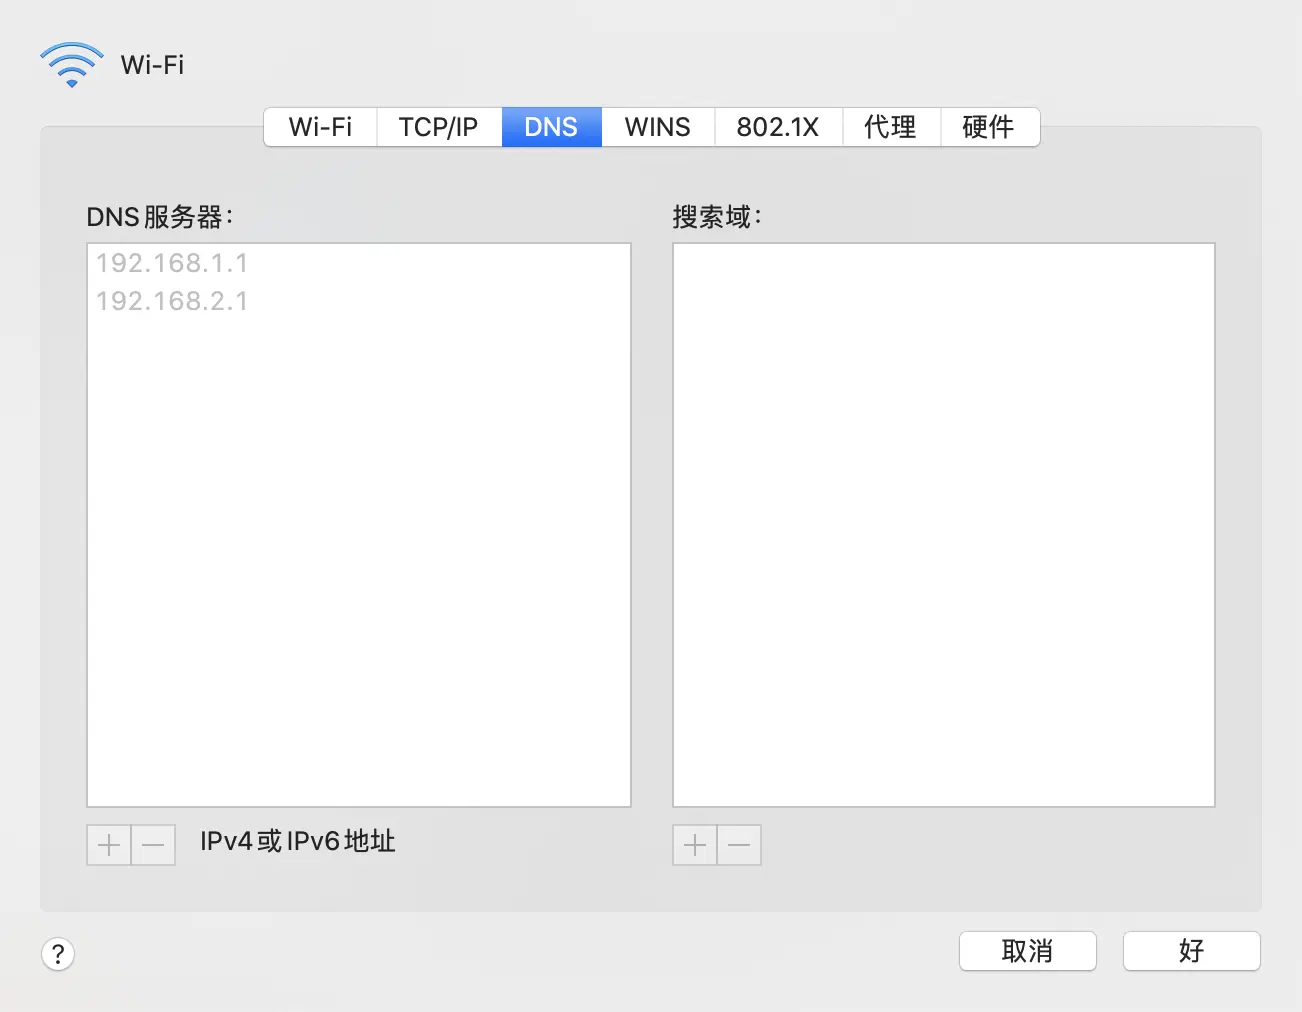Add a search domain with plus button

click(695, 845)
